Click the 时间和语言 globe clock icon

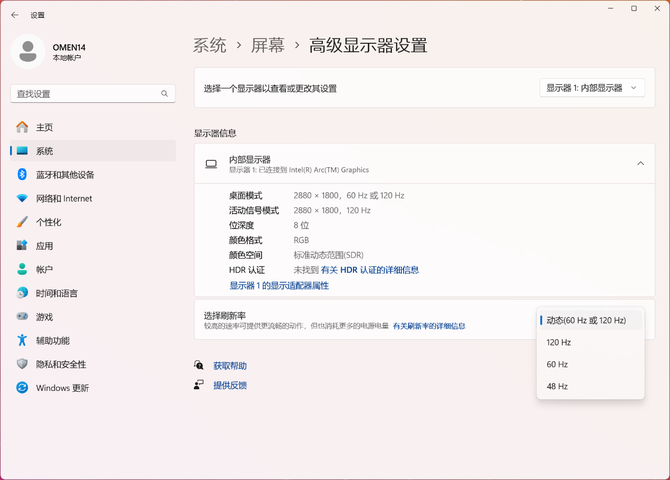[x=22, y=293]
